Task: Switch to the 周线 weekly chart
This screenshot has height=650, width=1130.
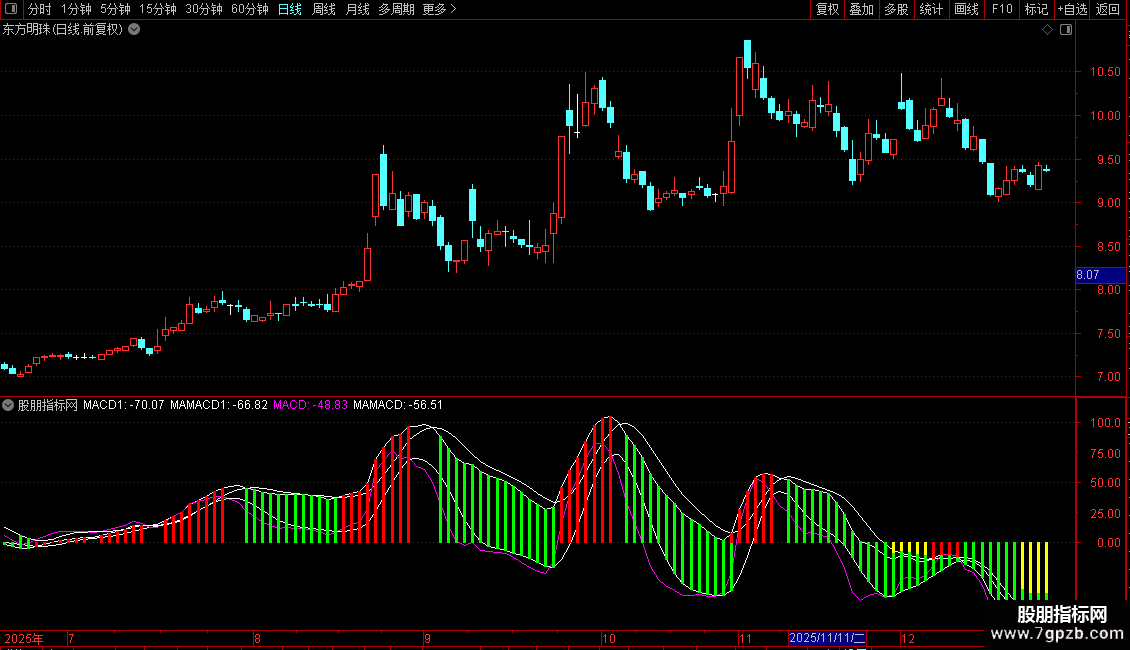Action: click(324, 9)
